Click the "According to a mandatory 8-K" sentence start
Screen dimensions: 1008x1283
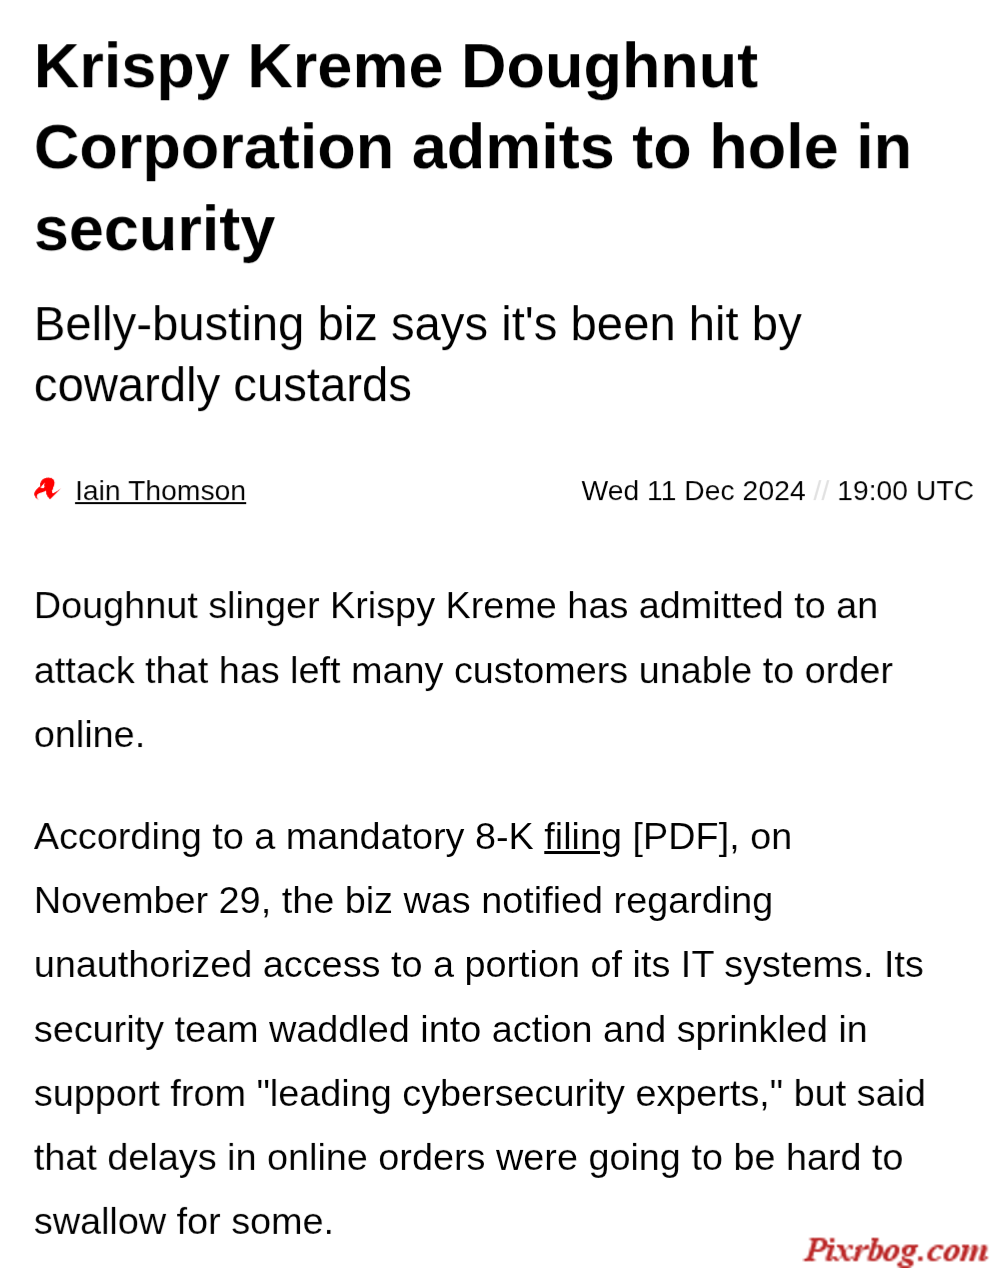(284, 837)
